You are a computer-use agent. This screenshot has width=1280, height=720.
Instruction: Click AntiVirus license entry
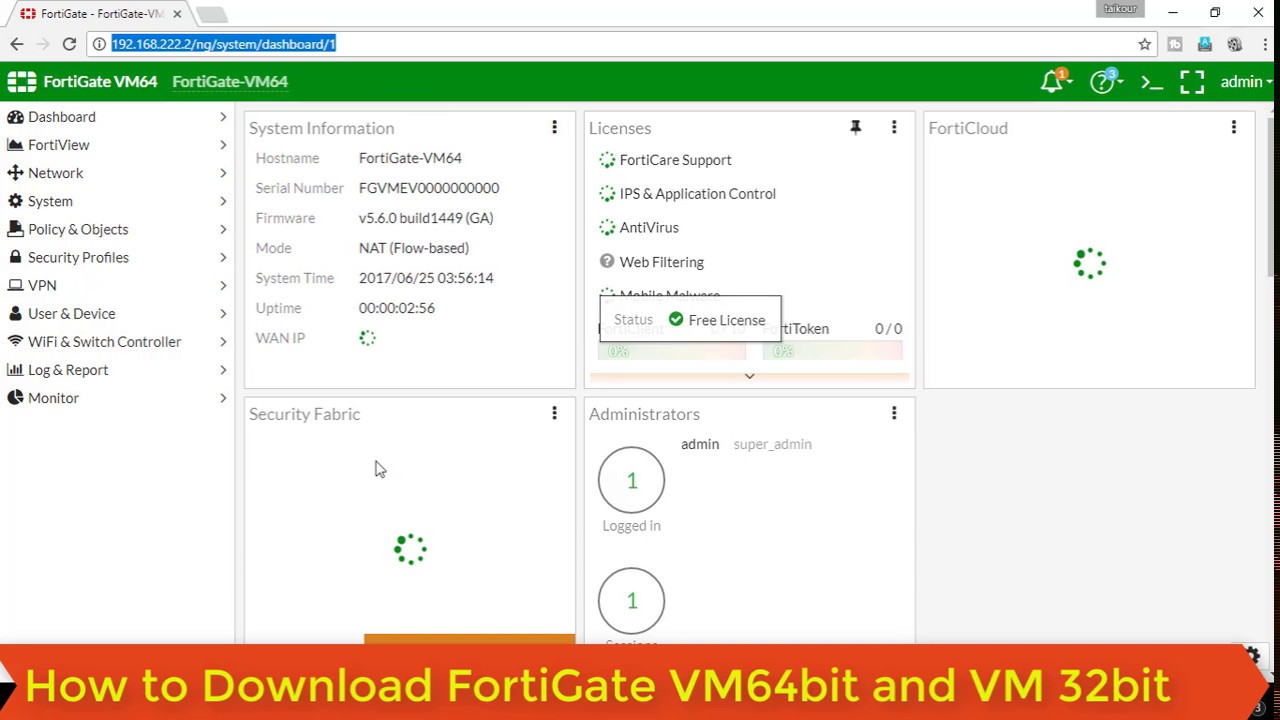coord(639,228)
